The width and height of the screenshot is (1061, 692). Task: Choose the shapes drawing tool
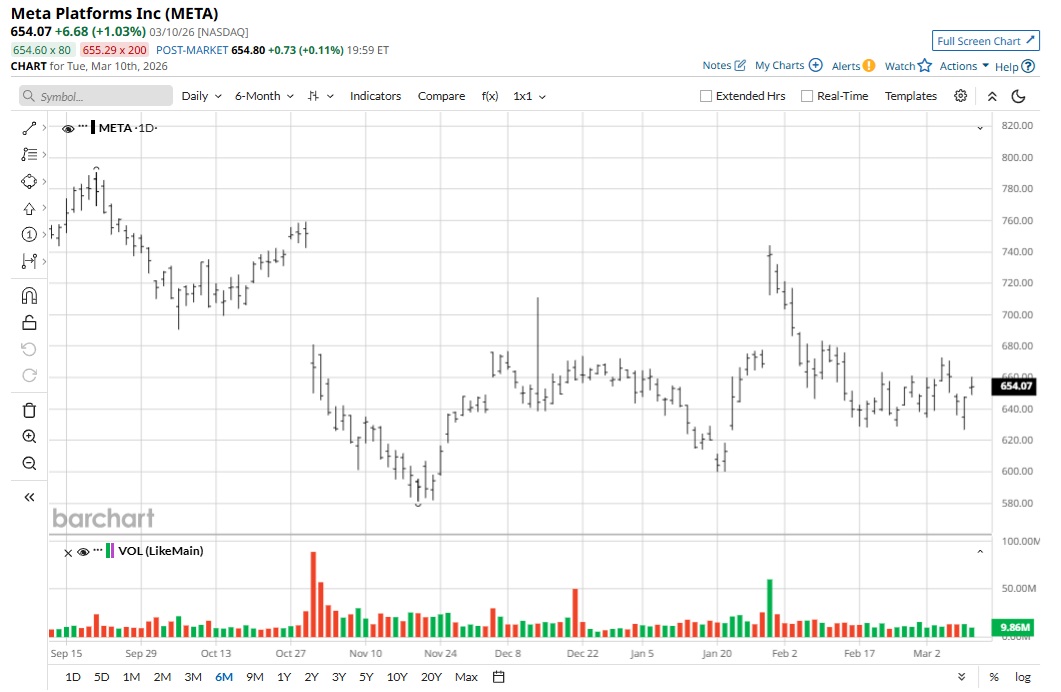(x=29, y=181)
